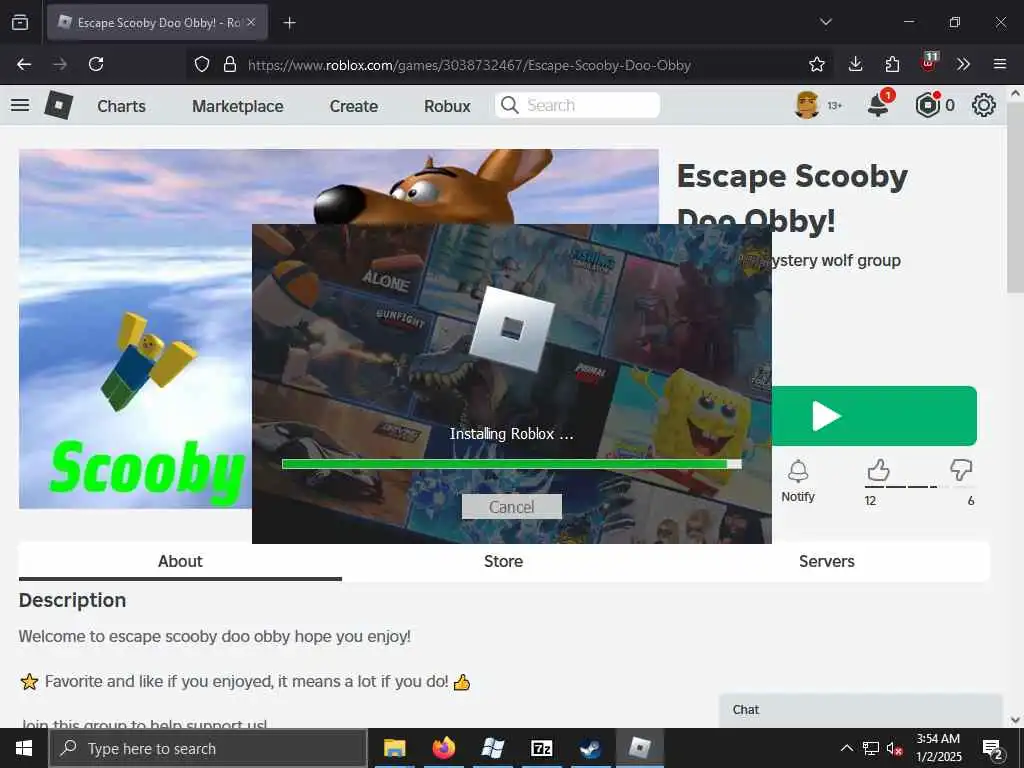Screen dimensions: 1024x768
Task: Open the Roblox settings gear
Action: pyautogui.click(x=984, y=105)
